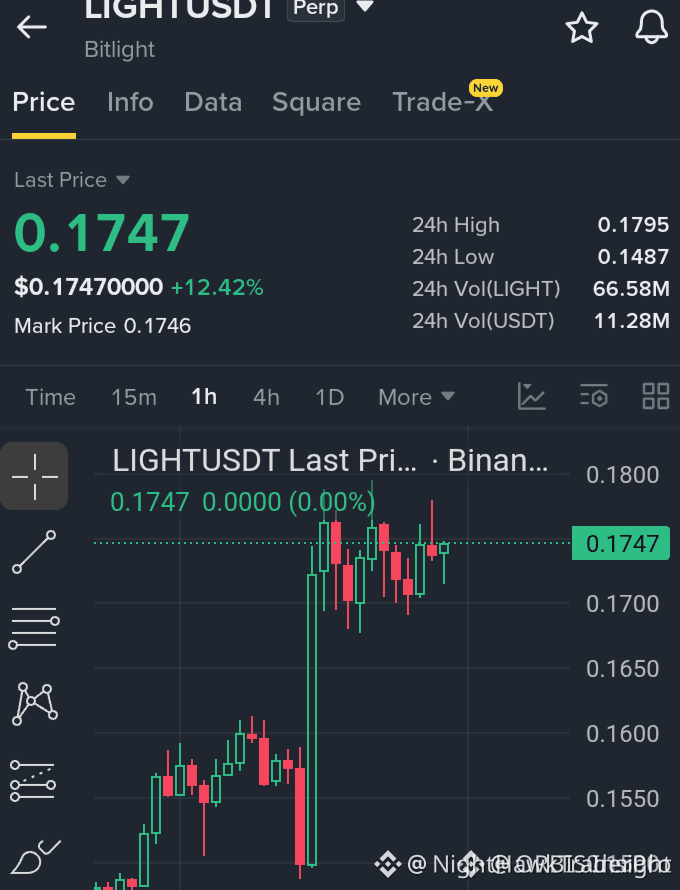Screen dimensions: 680x890
Task: Click the Bitlight subtitle text
Action: pos(120,49)
